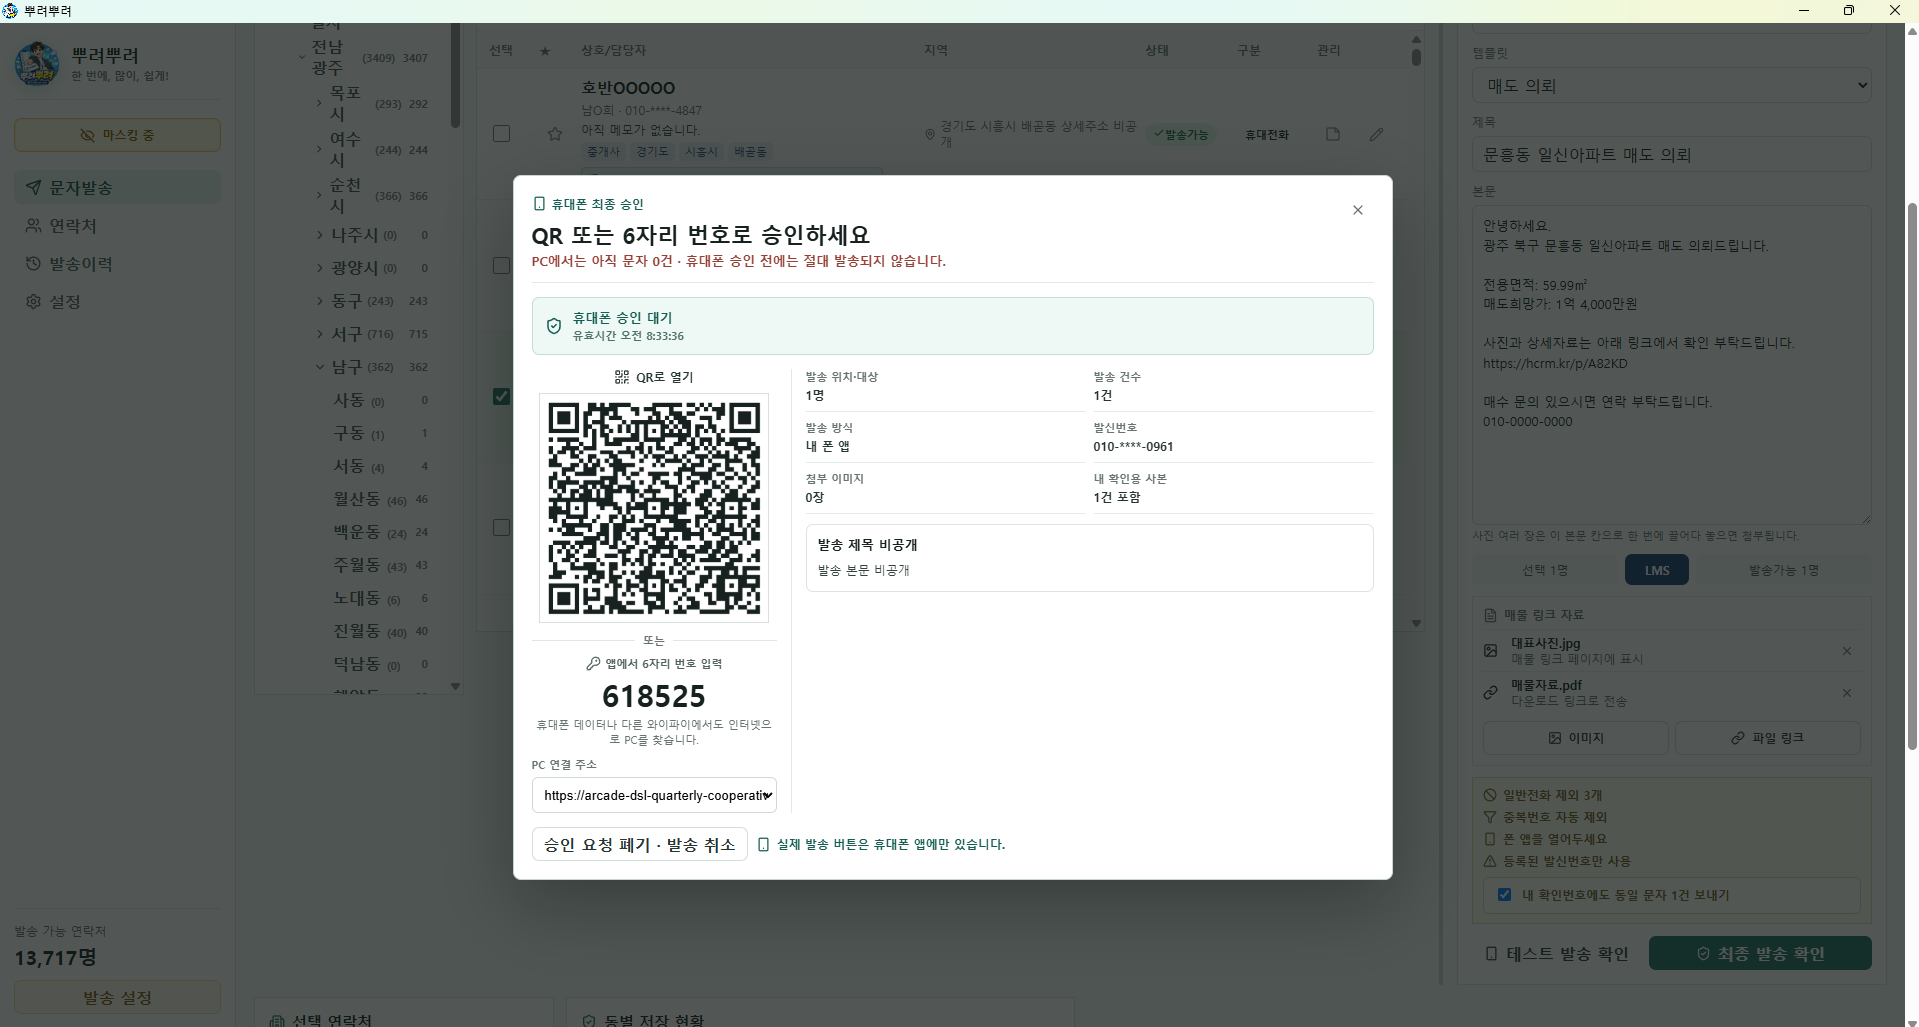
Task: Click the 파일 링크 button
Action: click(1767, 738)
